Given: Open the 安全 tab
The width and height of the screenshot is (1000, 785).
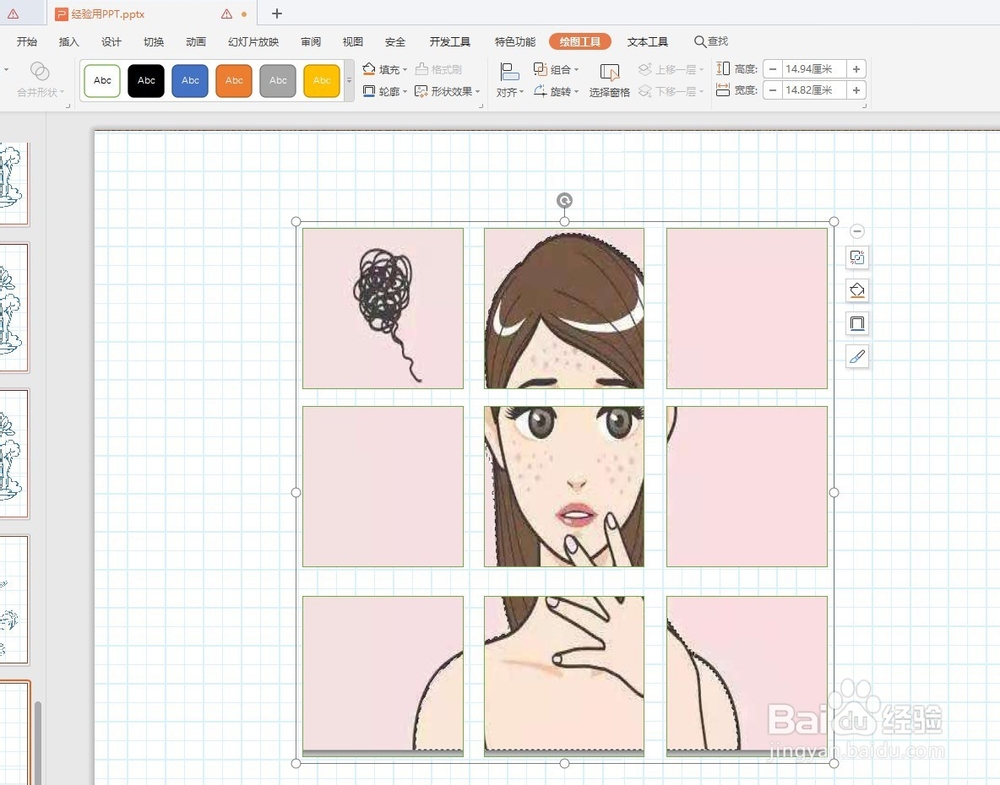Looking at the screenshot, I should tap(395, 41).
